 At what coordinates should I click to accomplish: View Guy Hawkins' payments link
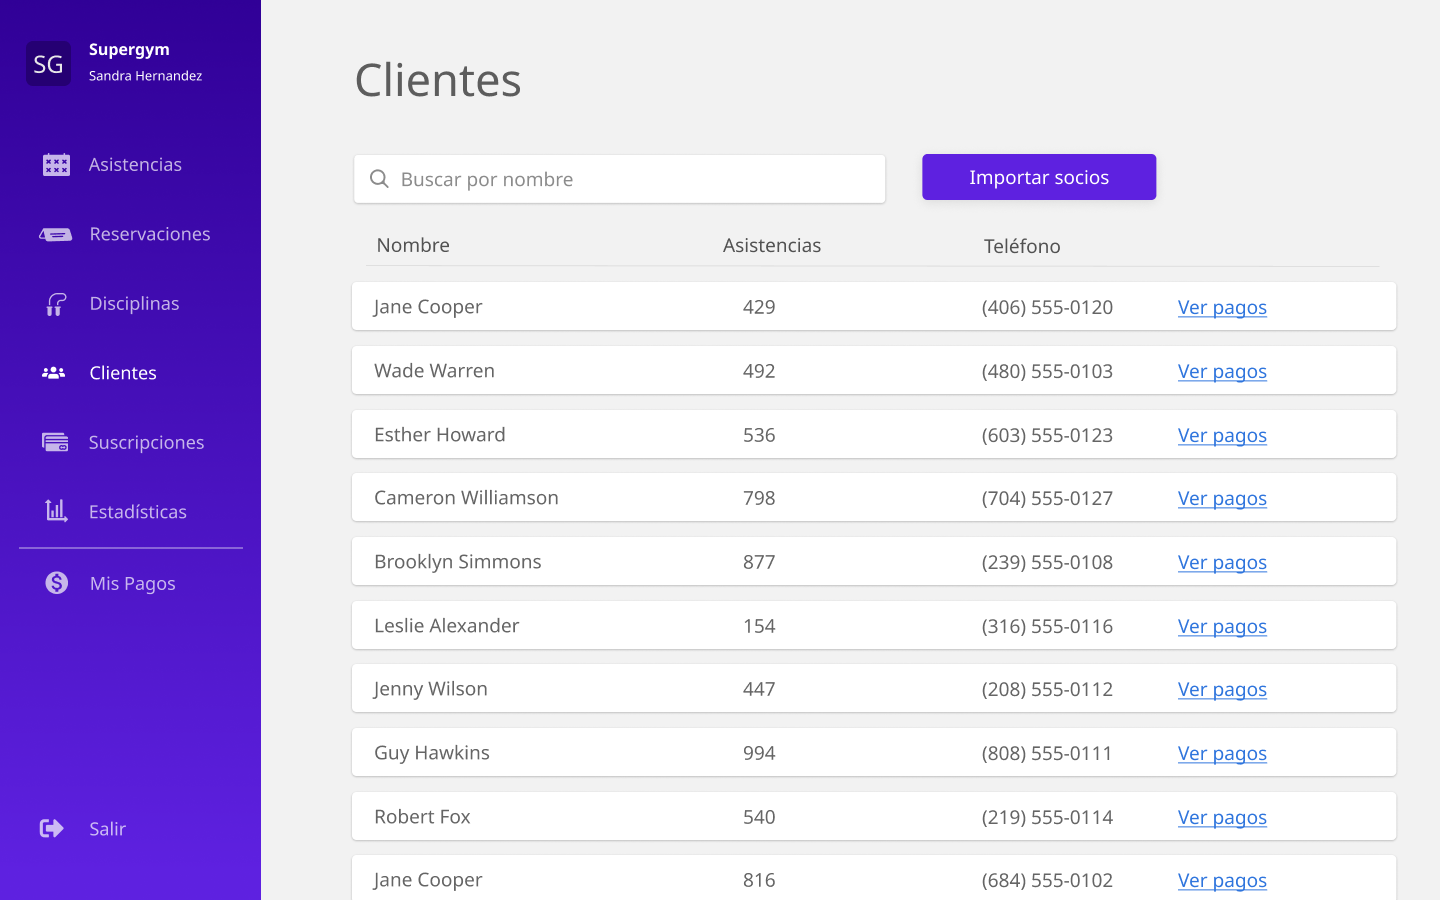pos(1222,753)
